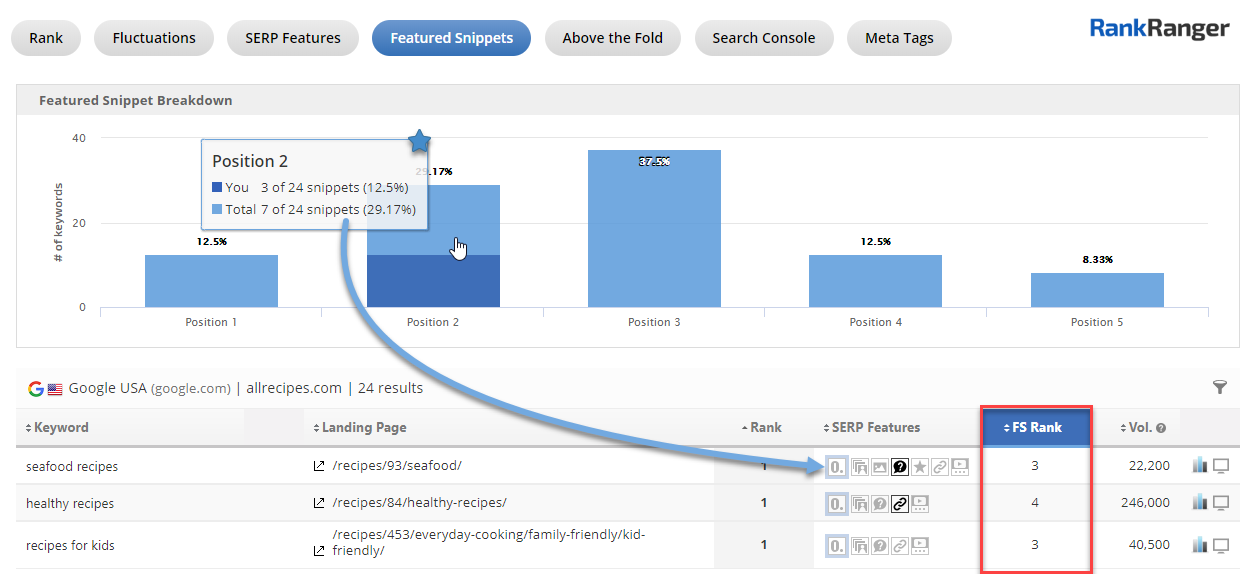
Task: Sort results by the Rank column header
Action: [x=761, y=427]
